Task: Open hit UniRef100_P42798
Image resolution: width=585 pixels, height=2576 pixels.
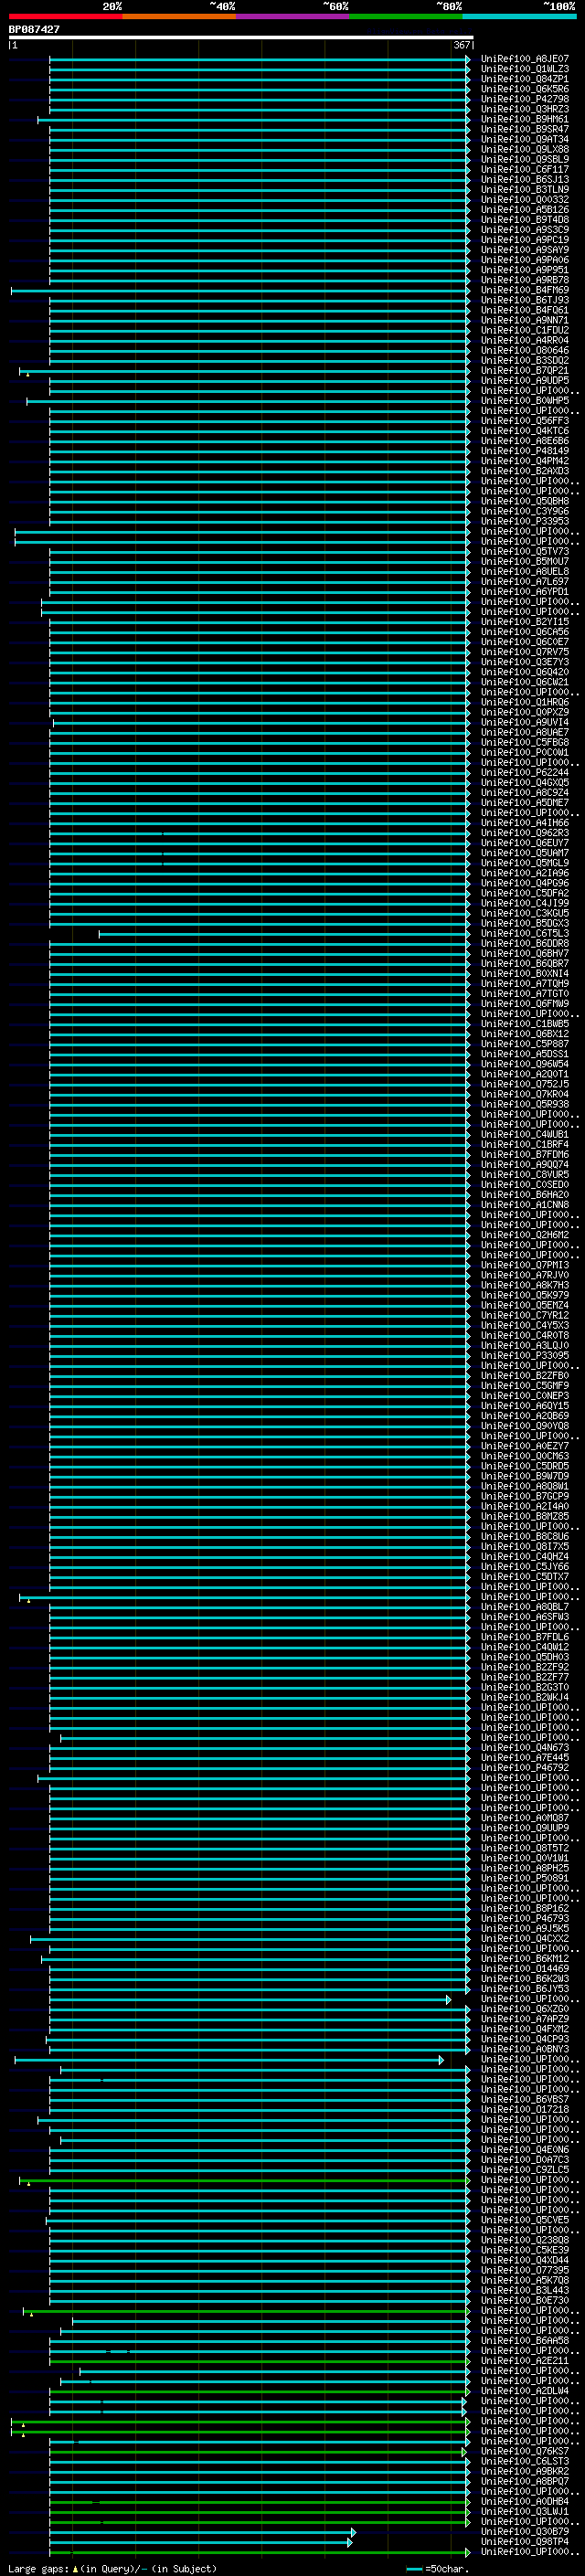Action: point(525,99)
